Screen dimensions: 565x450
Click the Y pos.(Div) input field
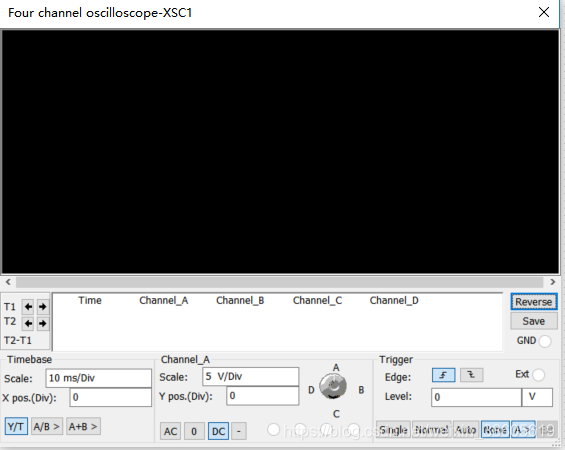[263, 396]
